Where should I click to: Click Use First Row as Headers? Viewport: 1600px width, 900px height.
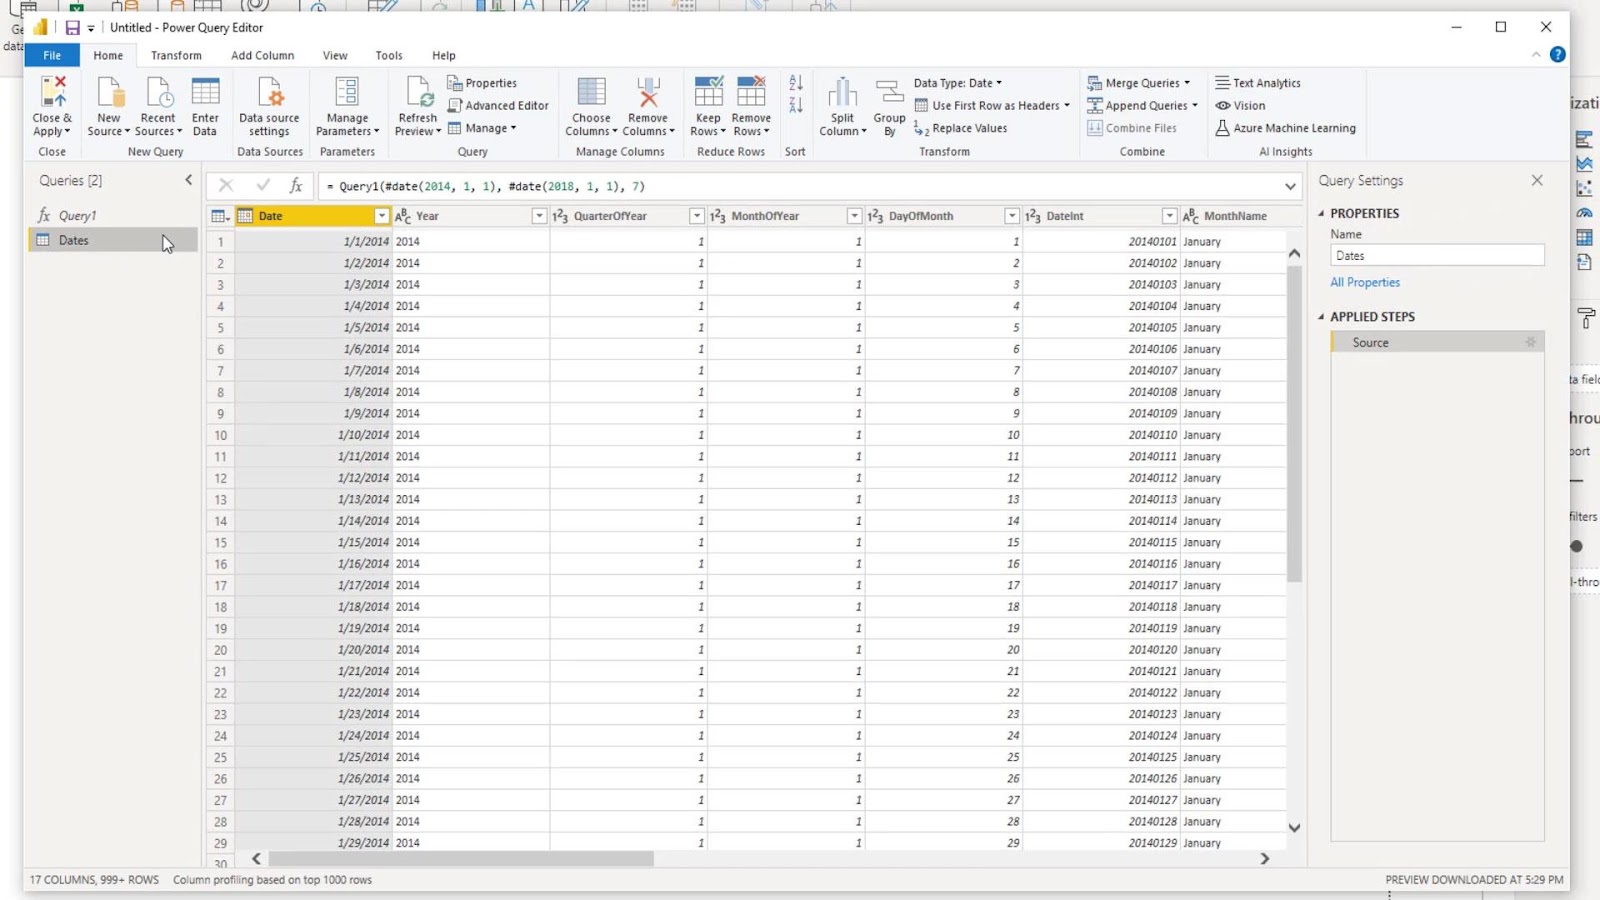coord(992,105)
